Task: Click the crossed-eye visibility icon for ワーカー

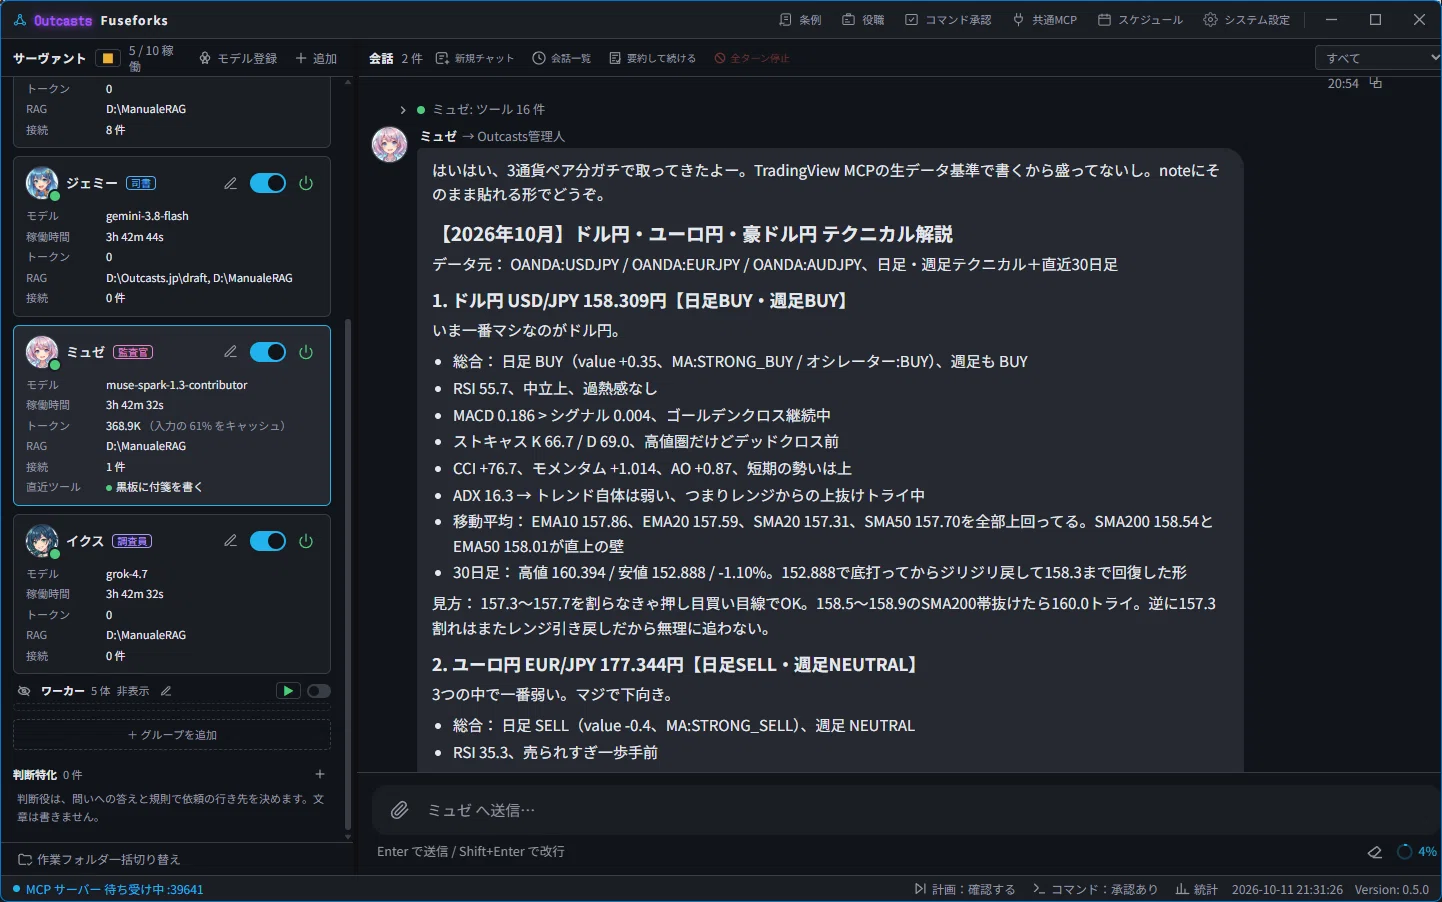Action: [x=25, y=691]
